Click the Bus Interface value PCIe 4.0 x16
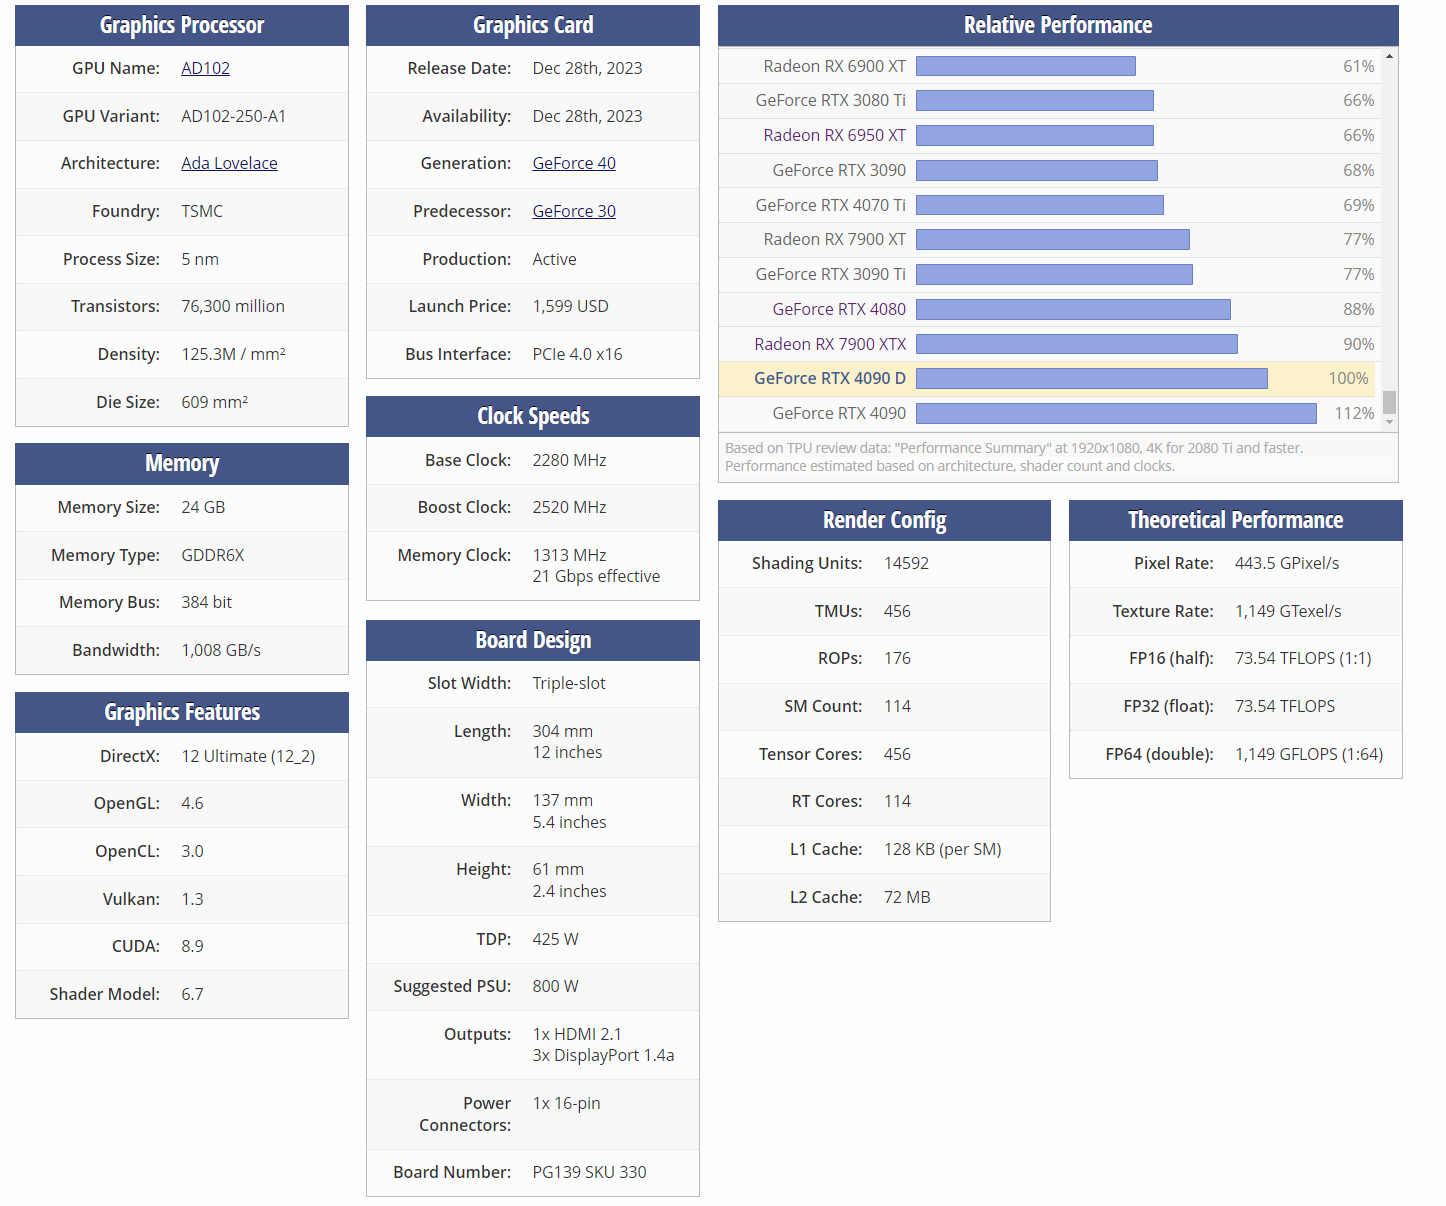1446x1206 pixels. (578, 354)
